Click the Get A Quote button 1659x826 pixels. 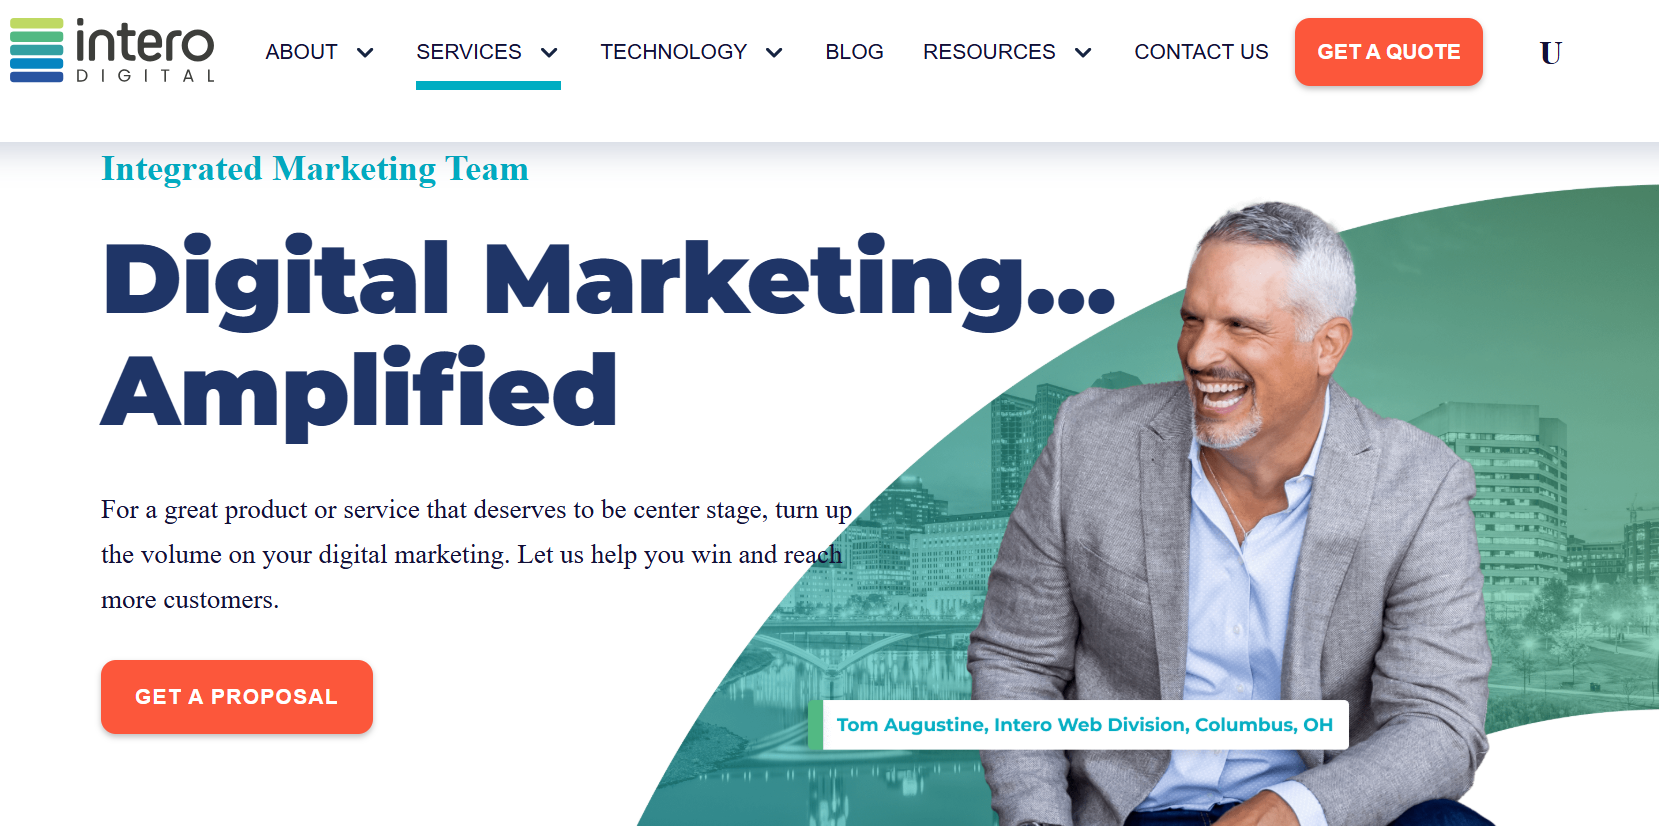(x=1389, y=52)
